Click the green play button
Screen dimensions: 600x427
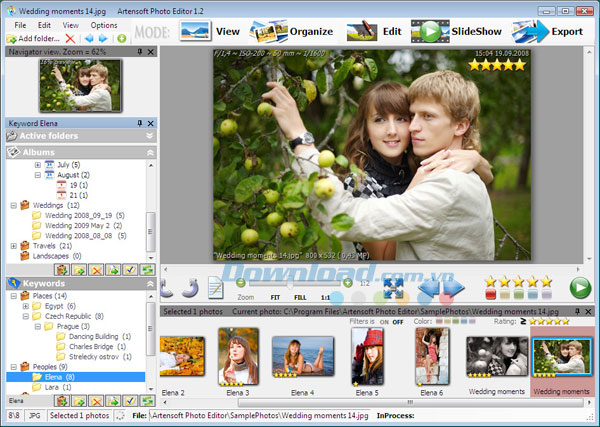(x=580, y=289)
